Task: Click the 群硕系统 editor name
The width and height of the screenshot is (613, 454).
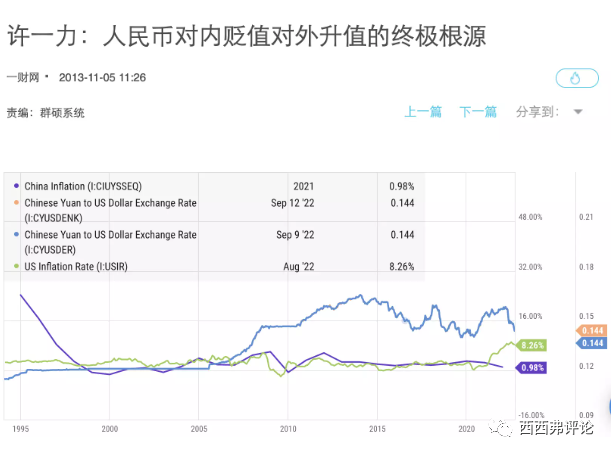Action: click(62, 113)
